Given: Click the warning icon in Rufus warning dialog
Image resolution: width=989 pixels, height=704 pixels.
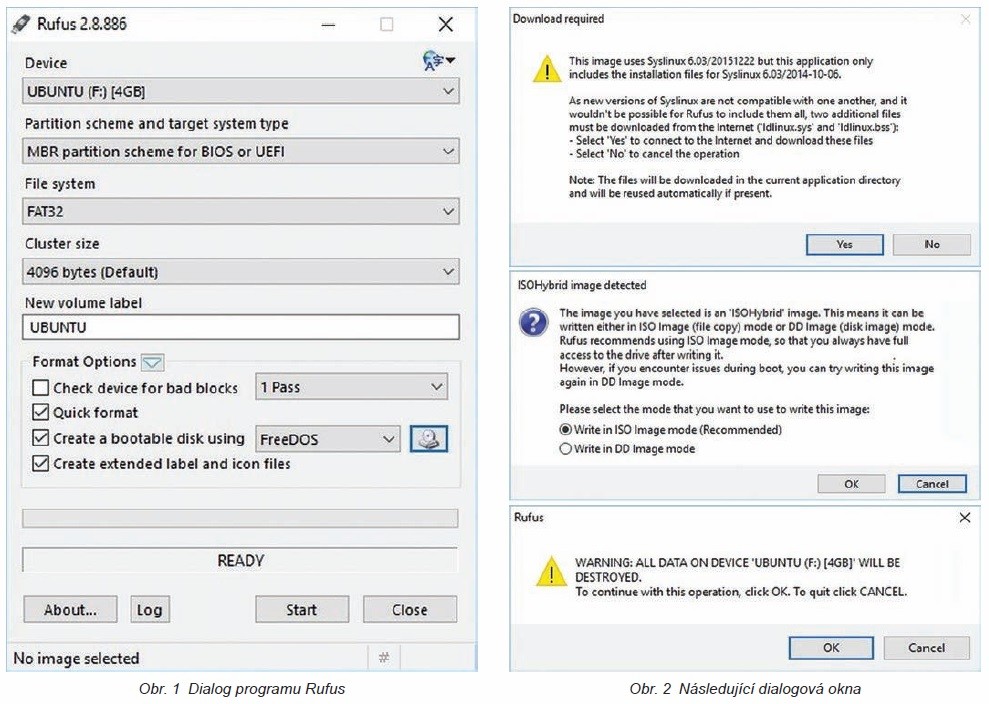Looking at the screenshot, I should [x=551, y=571].
